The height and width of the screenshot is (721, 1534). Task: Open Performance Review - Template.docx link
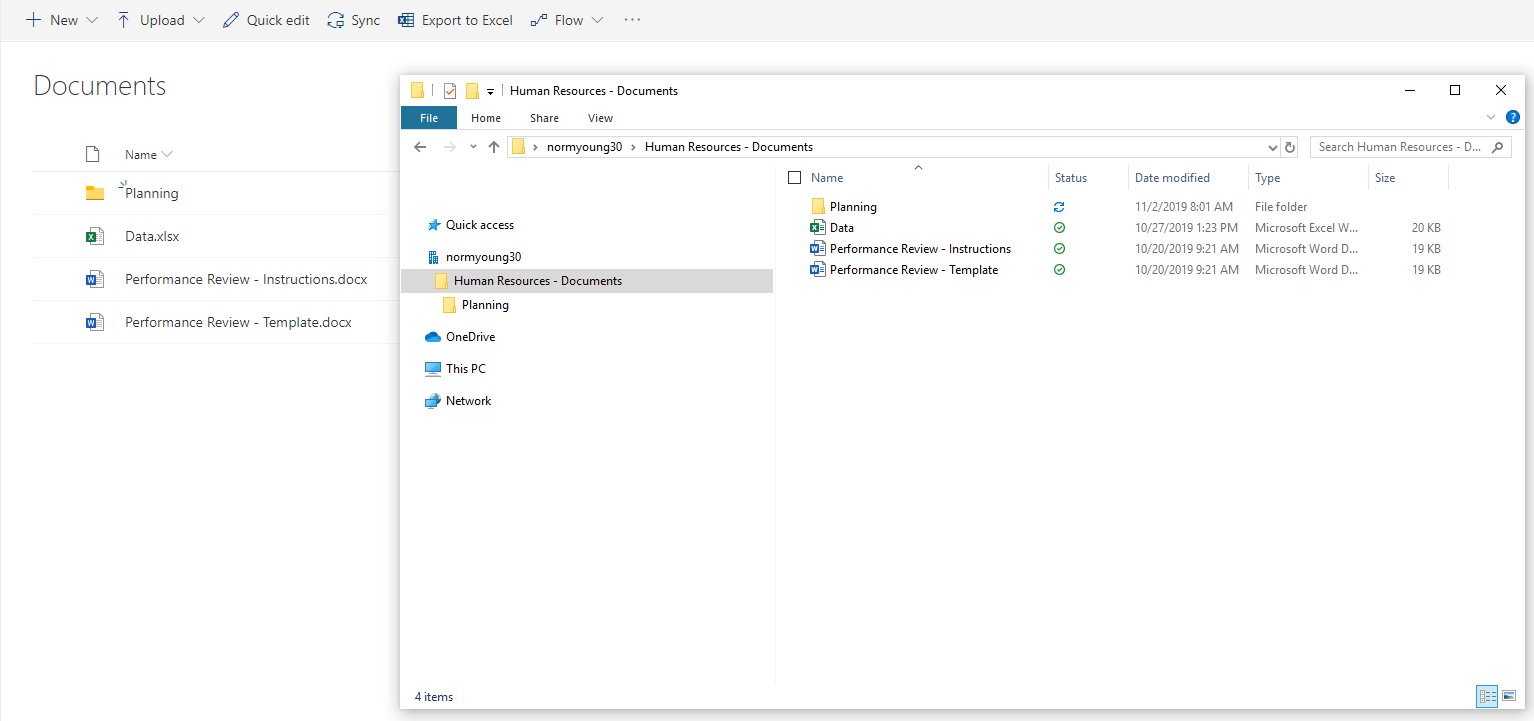point(238,323)
